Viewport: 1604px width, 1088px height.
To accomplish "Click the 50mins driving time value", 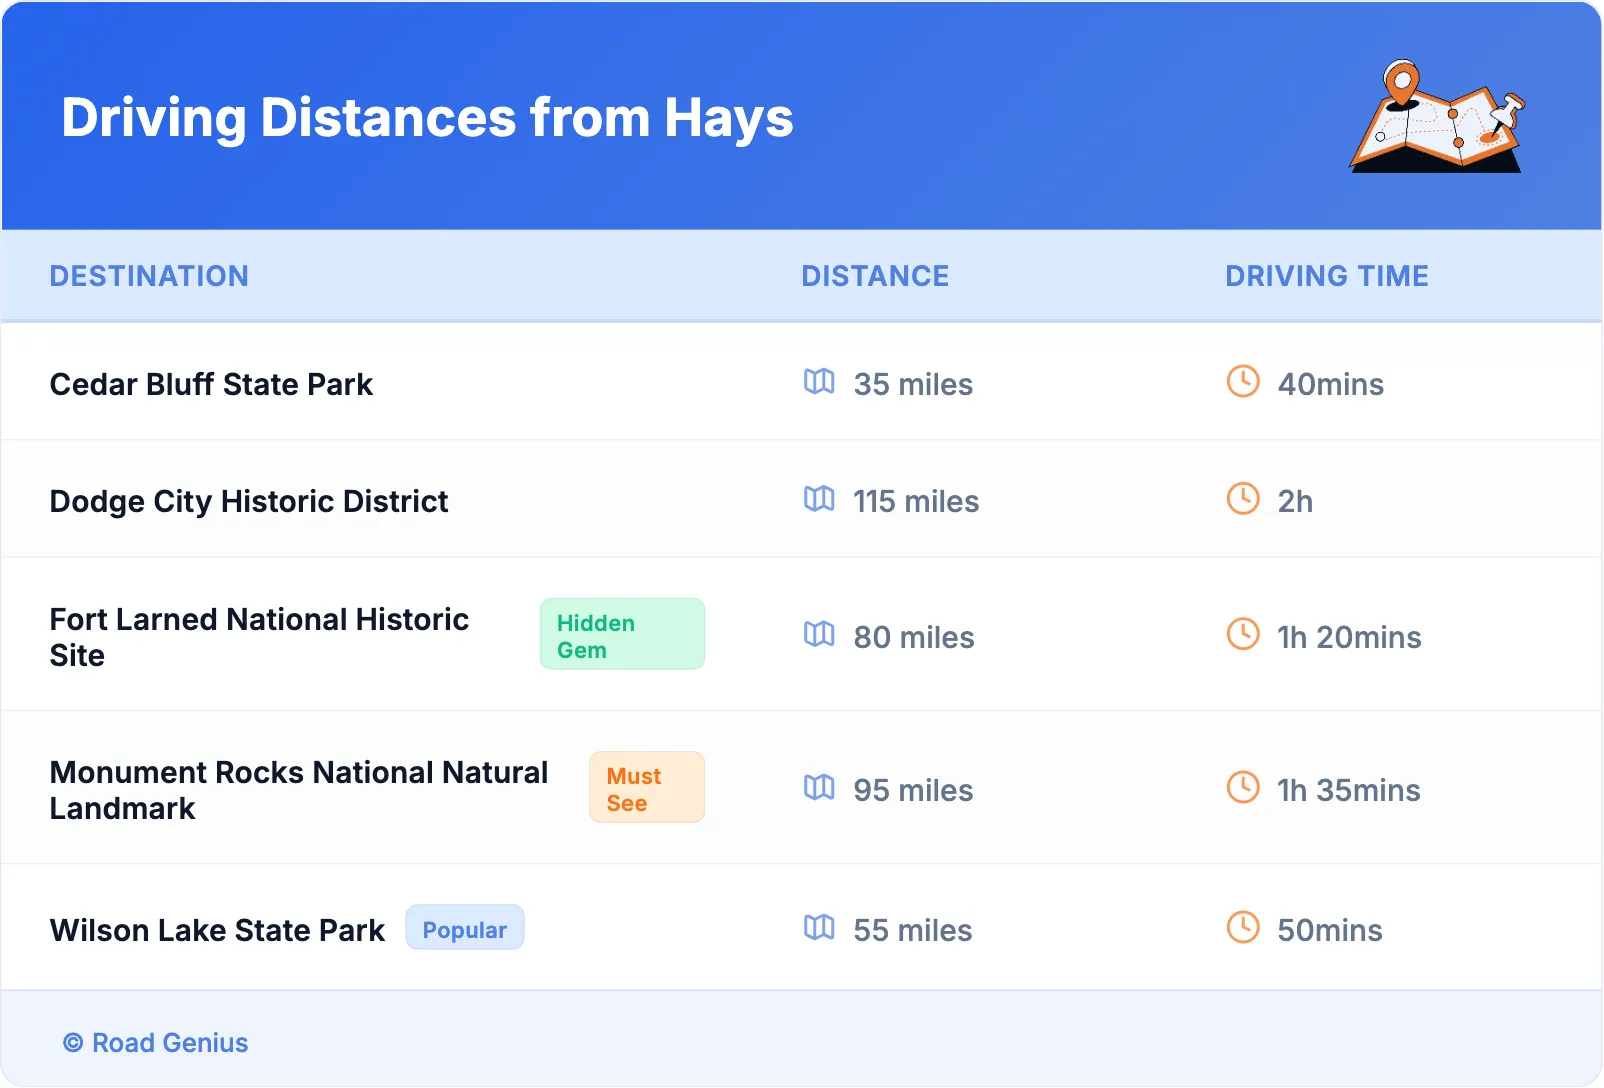I will [1330, 930].
